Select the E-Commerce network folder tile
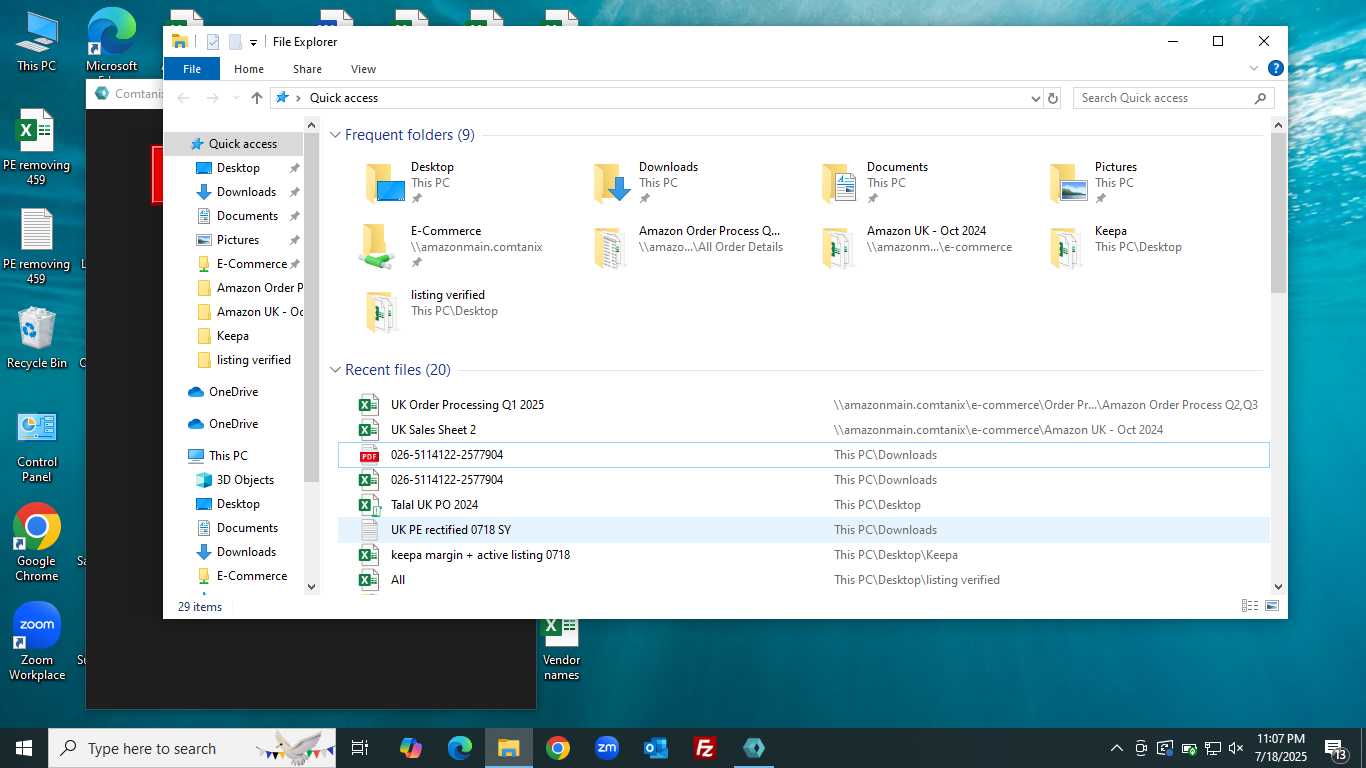Image resolution: width=1366 pixels, height=768 pixels. point(450,246)
